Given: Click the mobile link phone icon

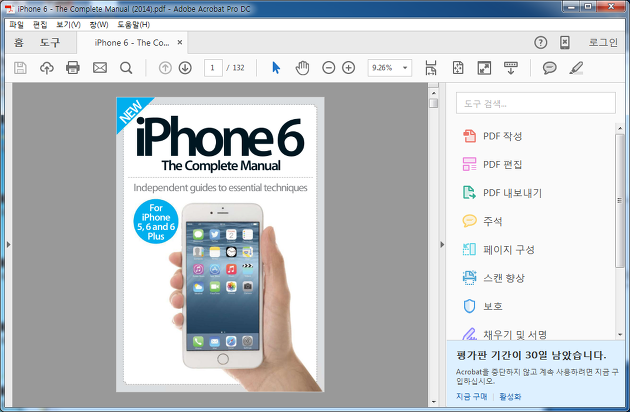Looking at the screenshot, I should pyautogui.click(x=565, y=42).
